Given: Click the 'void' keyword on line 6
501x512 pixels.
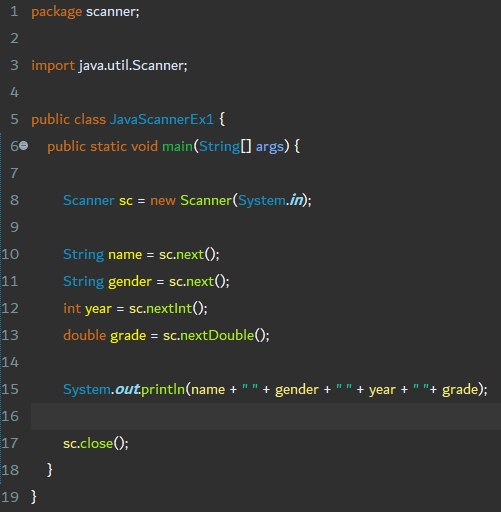Looking at the screenshot, I should (x=144, y=146).
